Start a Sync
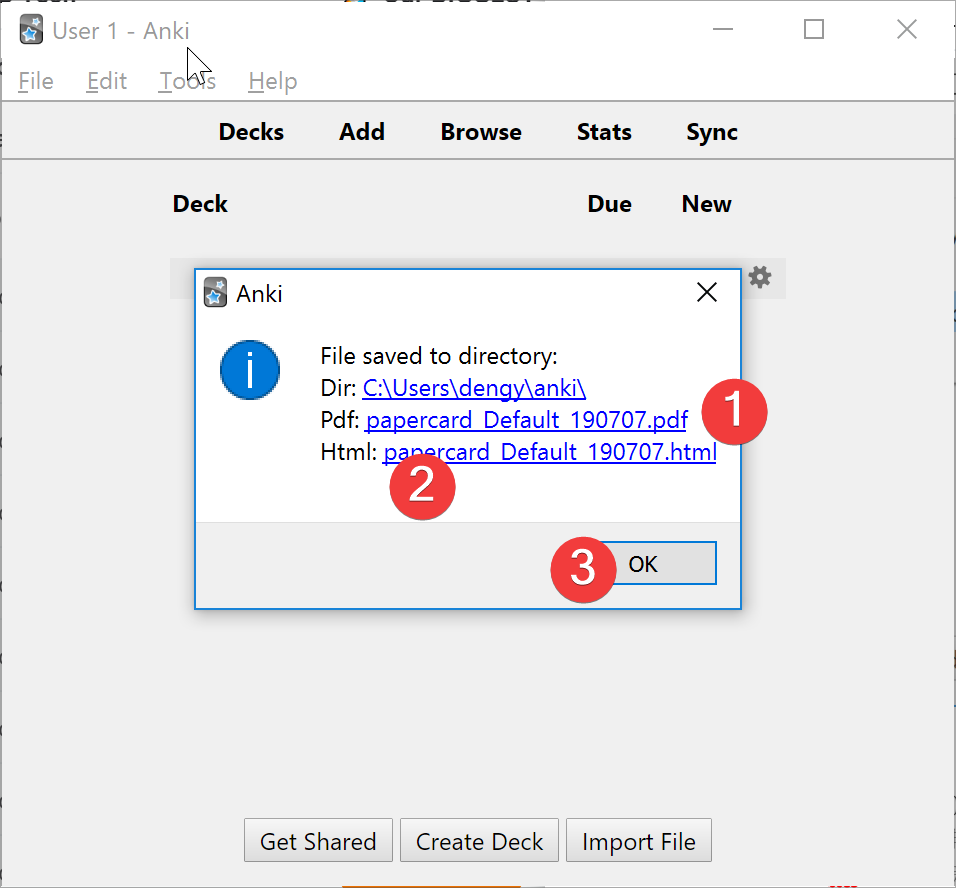This screenshot has width=956, height=888. (712, 132)
